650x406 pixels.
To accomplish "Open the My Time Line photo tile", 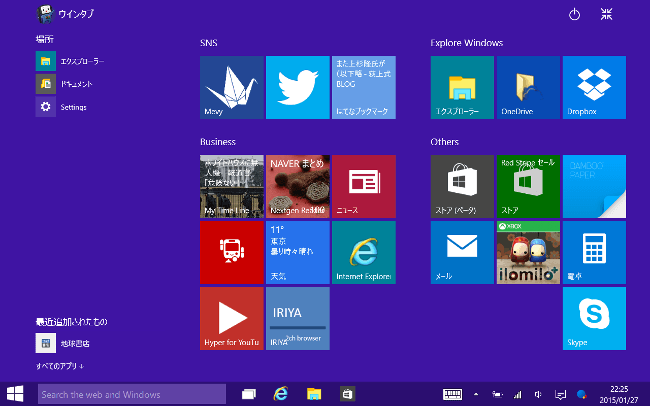I will tap(232, 187).
